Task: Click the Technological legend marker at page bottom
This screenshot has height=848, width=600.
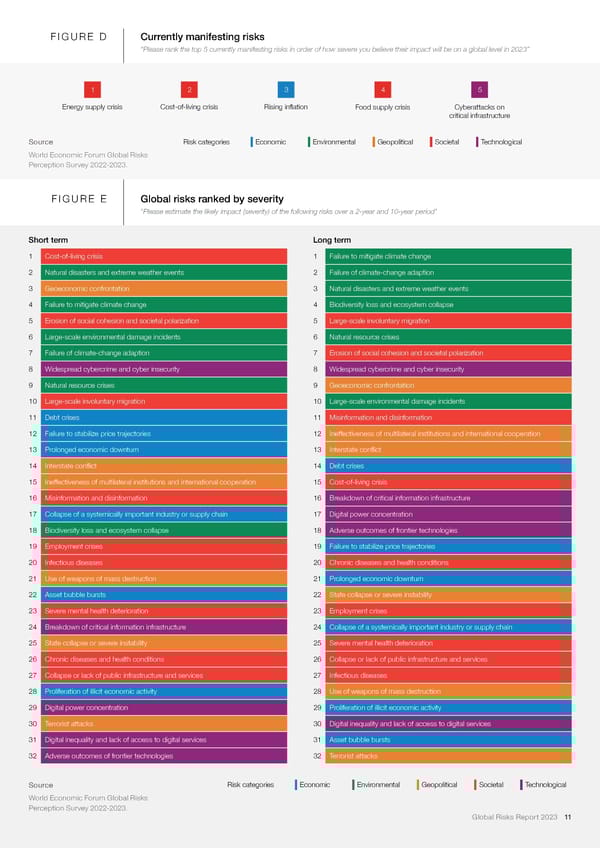Action: (x=521, y=785)
